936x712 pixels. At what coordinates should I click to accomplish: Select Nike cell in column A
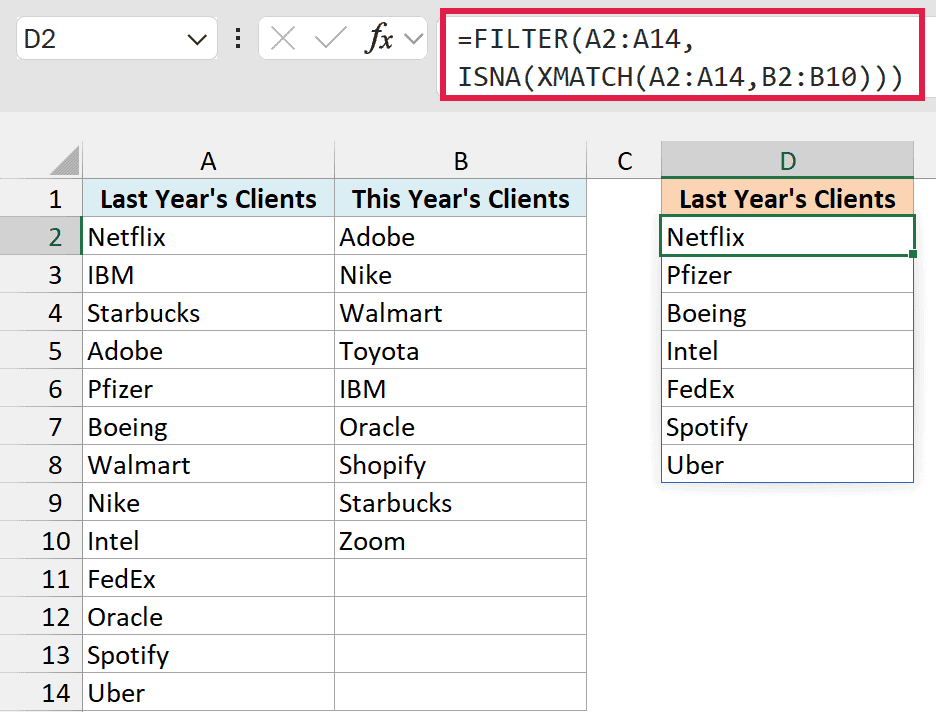(208, 503)
